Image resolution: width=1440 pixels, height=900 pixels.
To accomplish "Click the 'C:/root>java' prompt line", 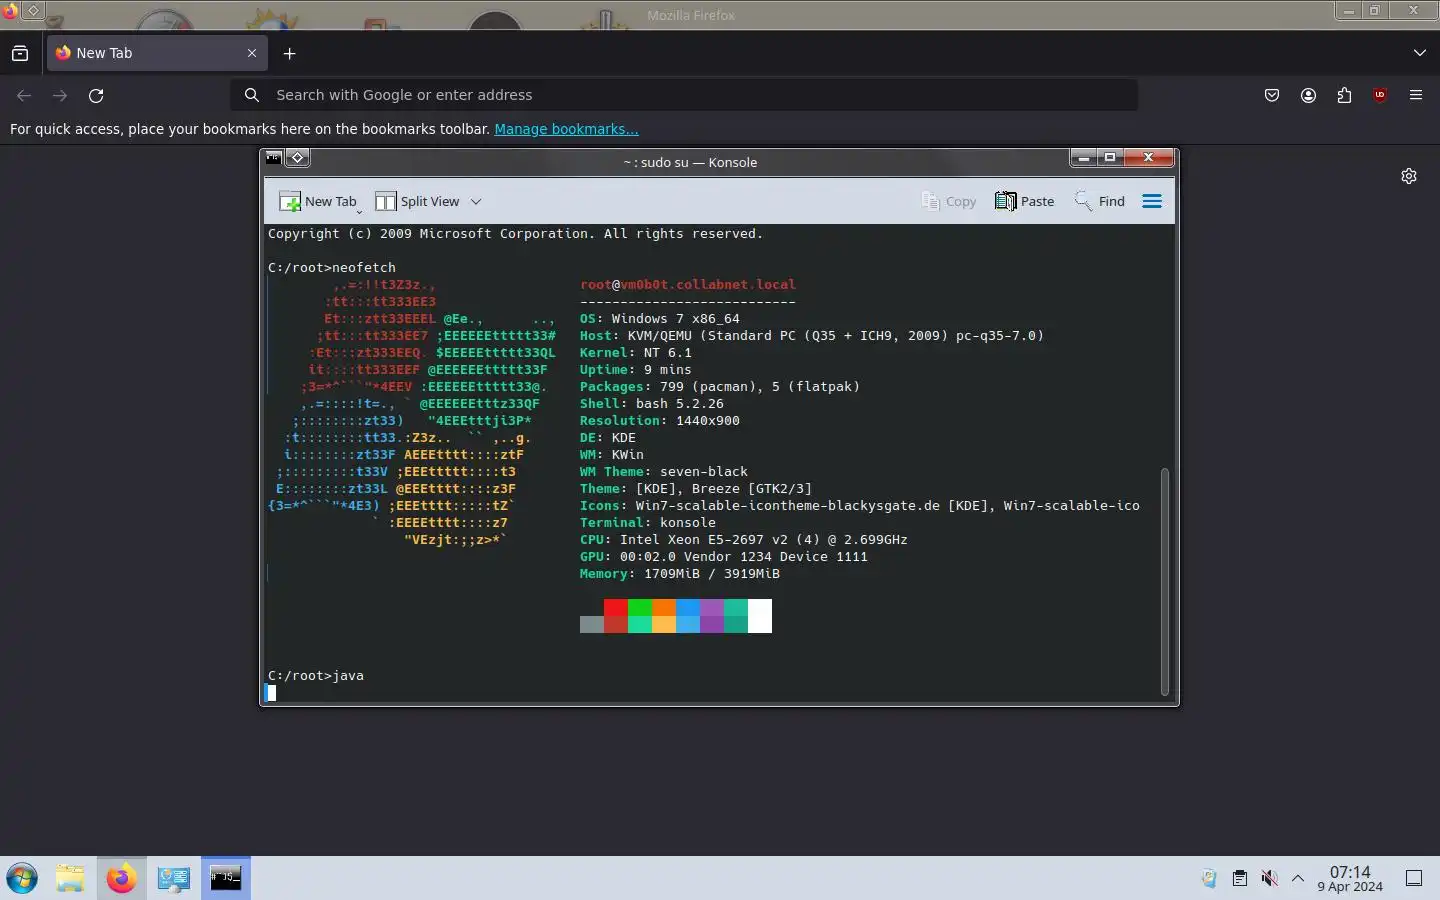I will click(x=316, y=676).
